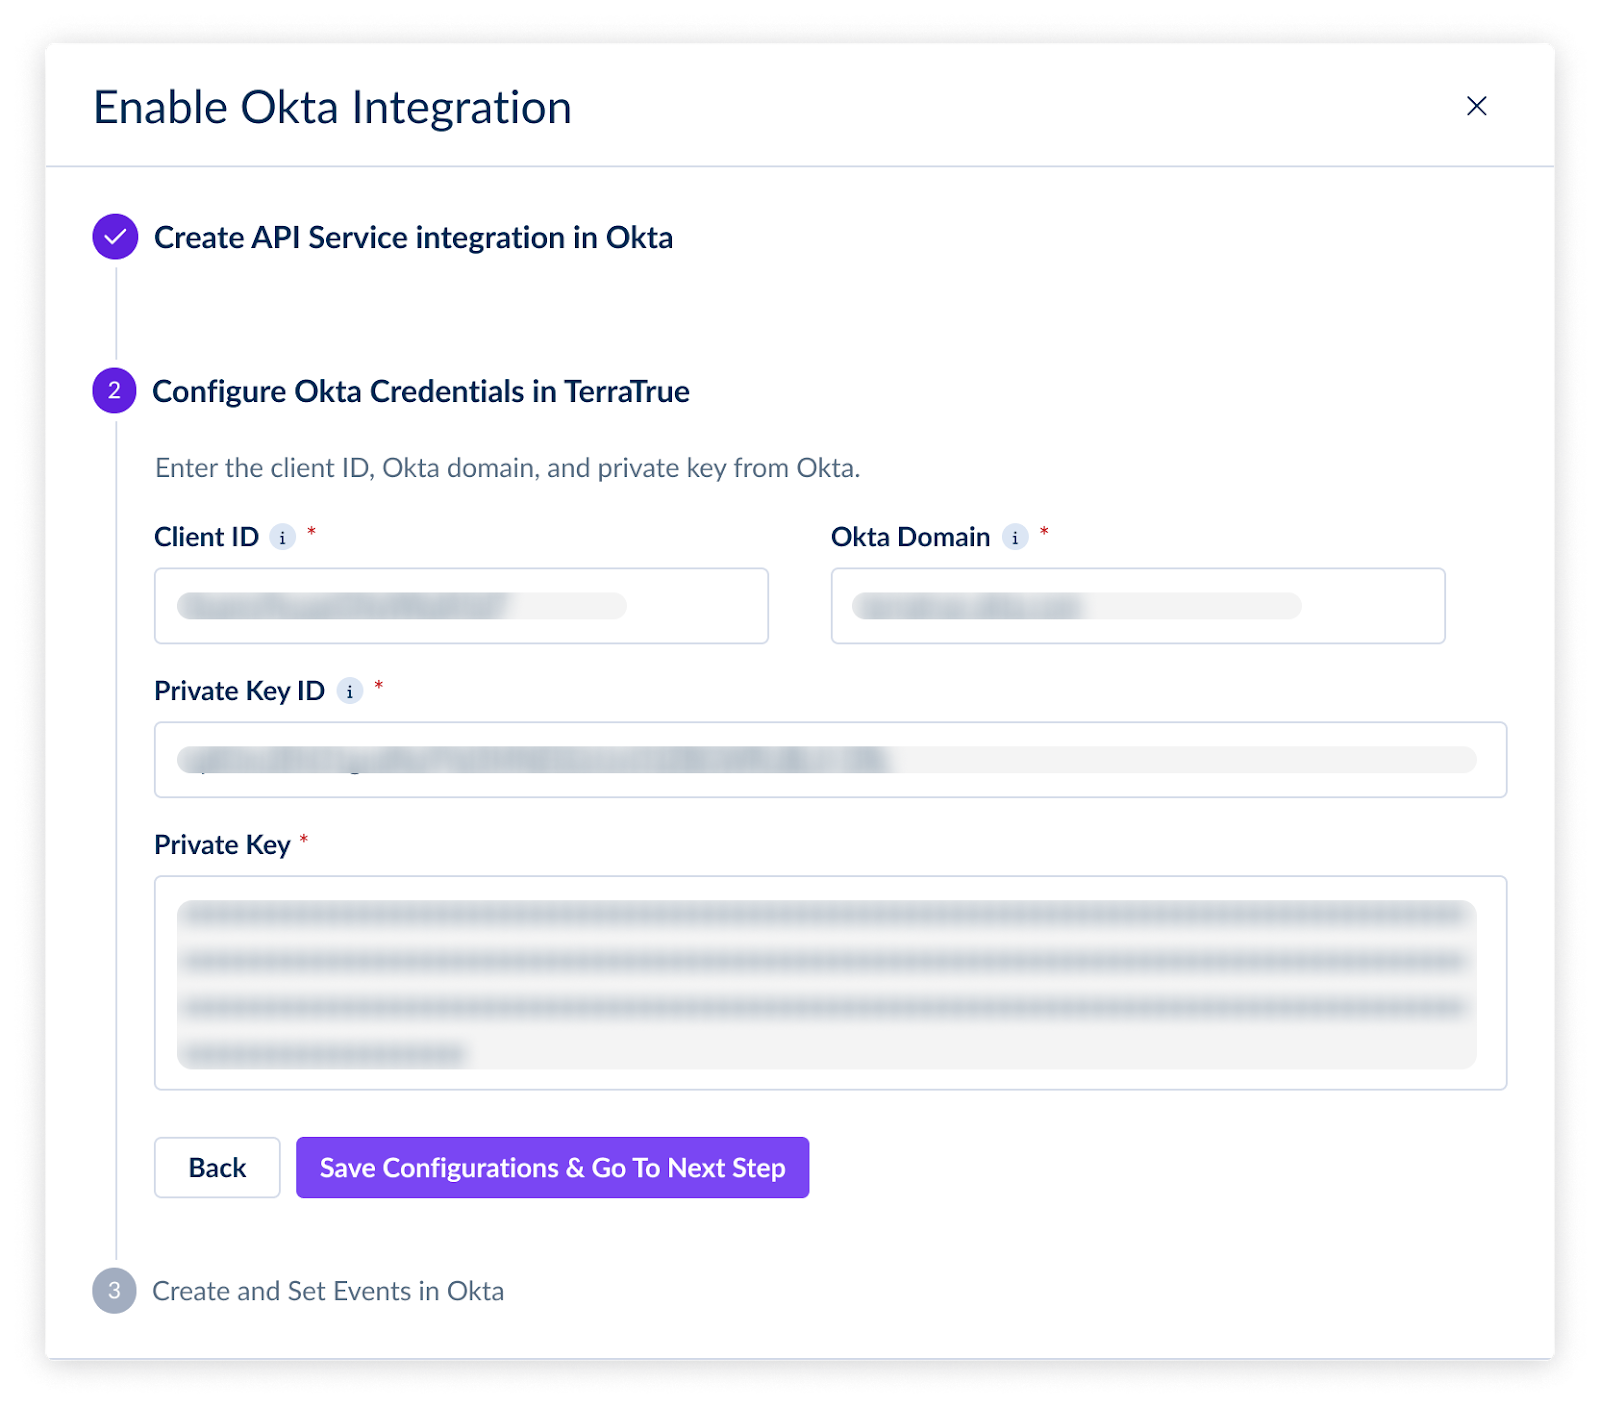
Task: Close the Enable Okta Integration dialog
Action: (1476, 106)
